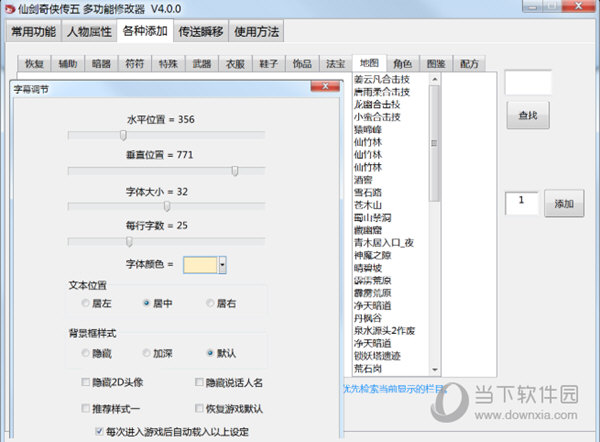Check the 恢复游戏默认 checkbox
This screenshot has height=442, width=600.
[x=199, y=408]
